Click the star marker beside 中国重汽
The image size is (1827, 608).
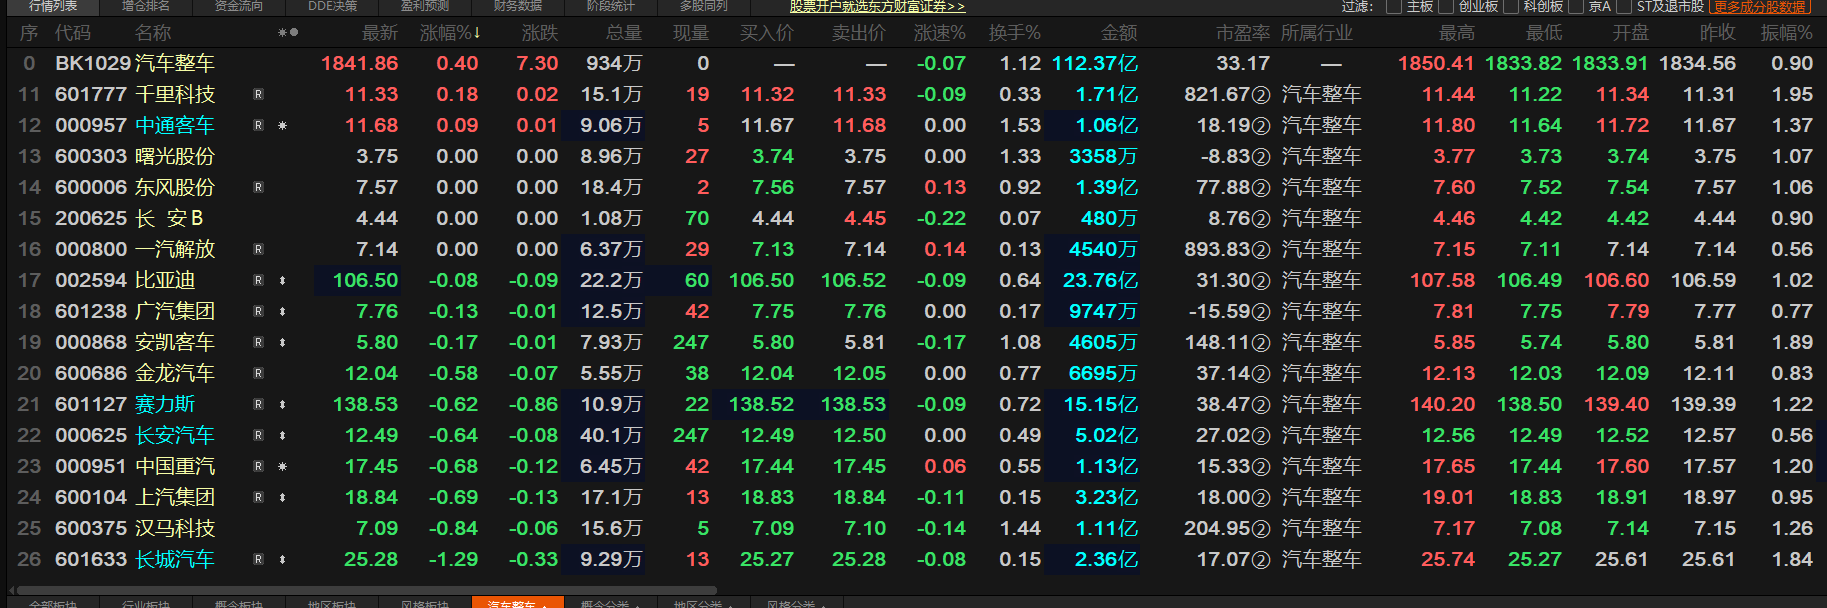283,467
